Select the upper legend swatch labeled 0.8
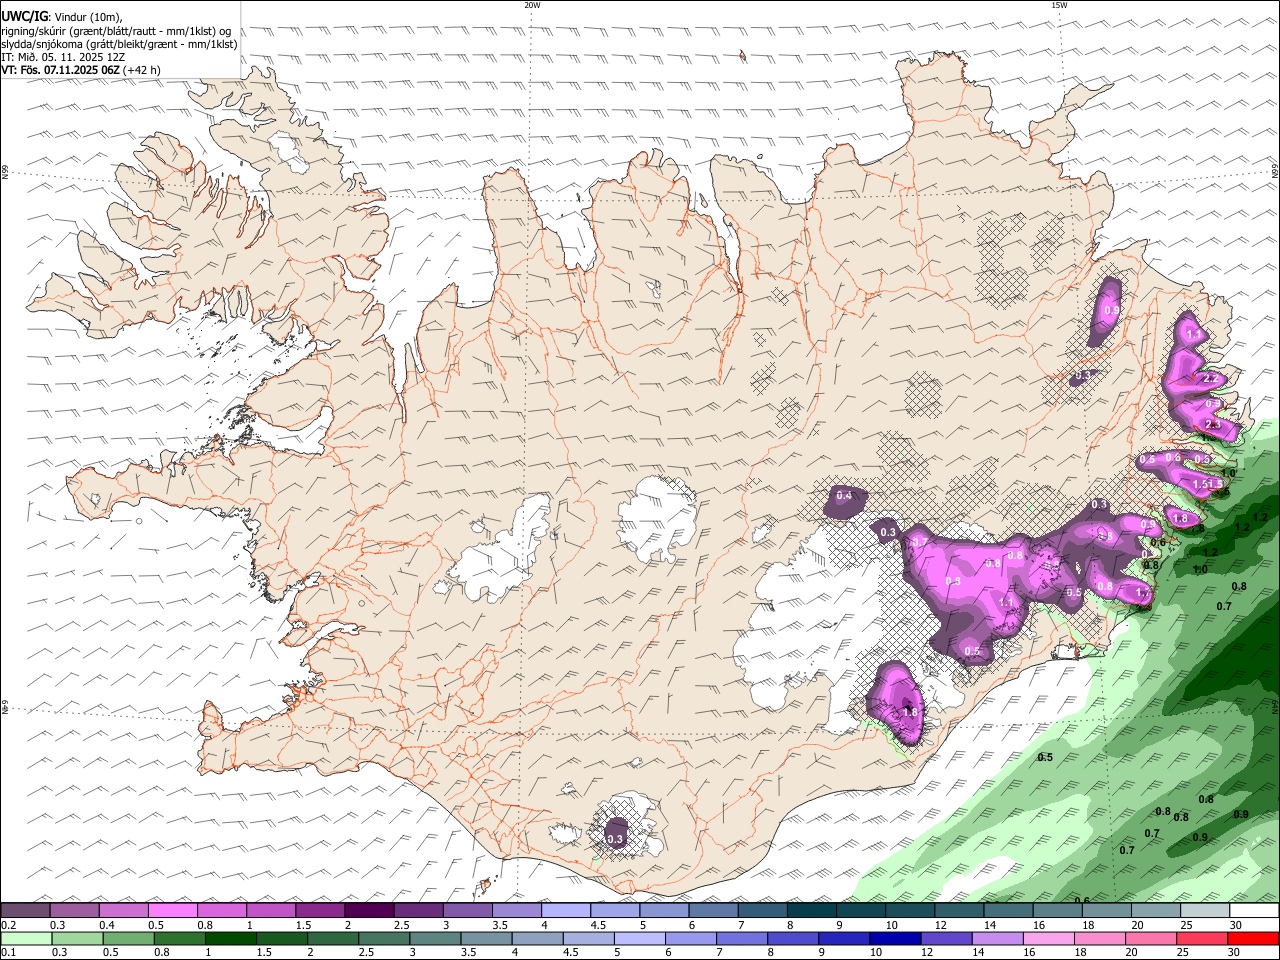1280x960 pixels. coord(222,910)
